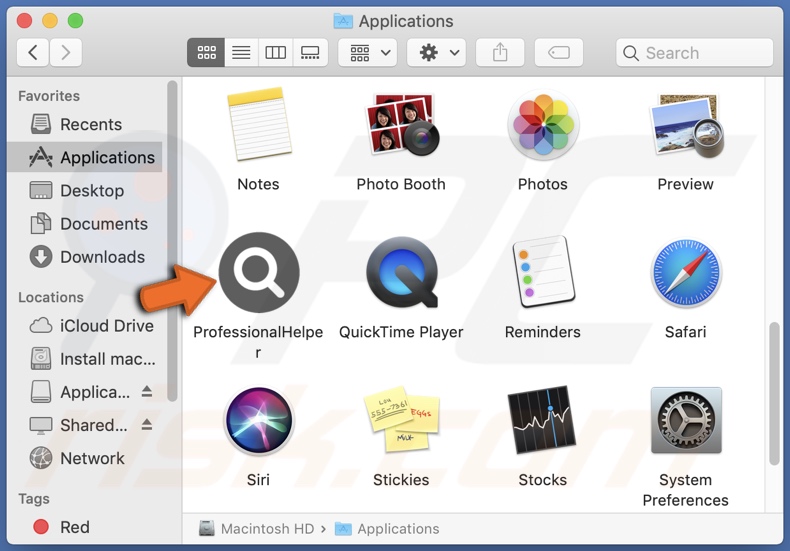
Task: Select the Reminders app icon
Action: pos(543,272)
